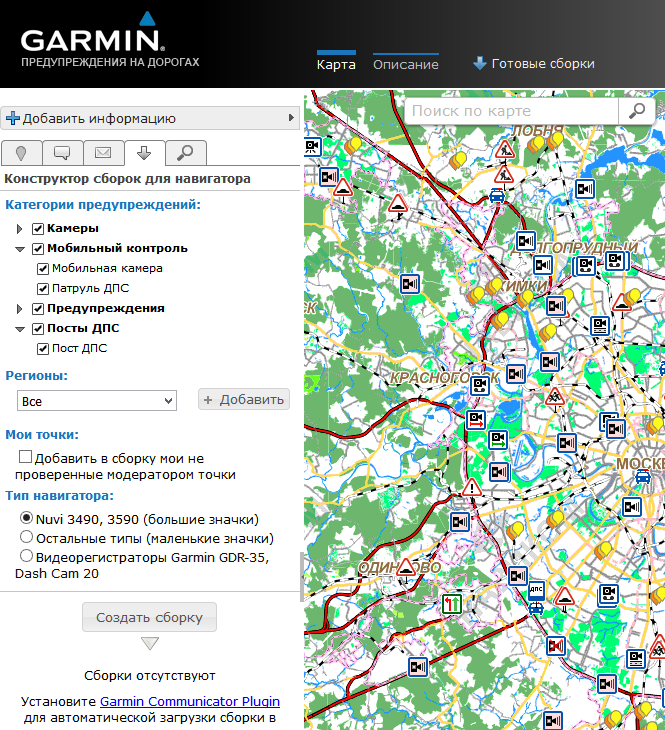Select Остальные типы (маленькие значки) radio option

(x=26, y=538)
